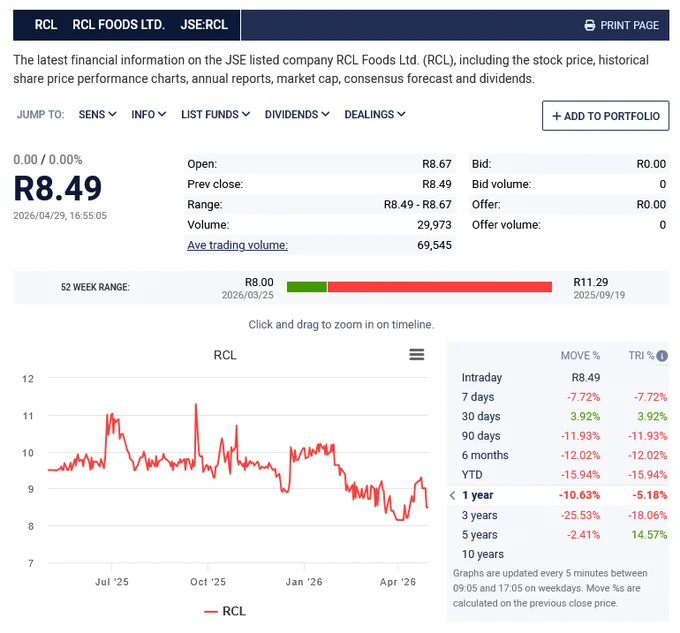Image resolution: width=680 pixels, height=633 pixels.
Task: Select the 6 months period row
Action: [558, 455]
